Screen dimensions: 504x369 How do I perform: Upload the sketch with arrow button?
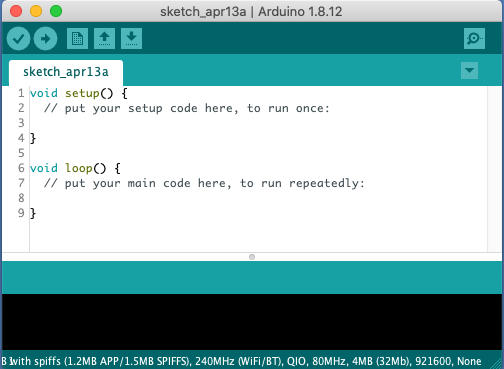45,39
